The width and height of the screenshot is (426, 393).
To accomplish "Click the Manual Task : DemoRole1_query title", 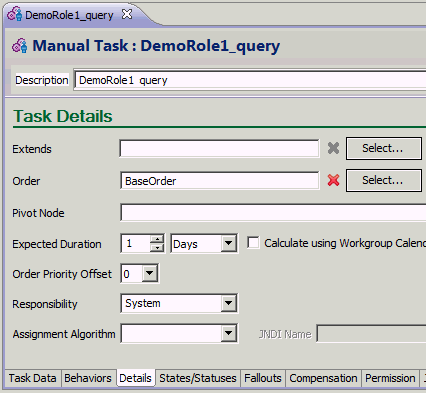I will click(156, 46).
